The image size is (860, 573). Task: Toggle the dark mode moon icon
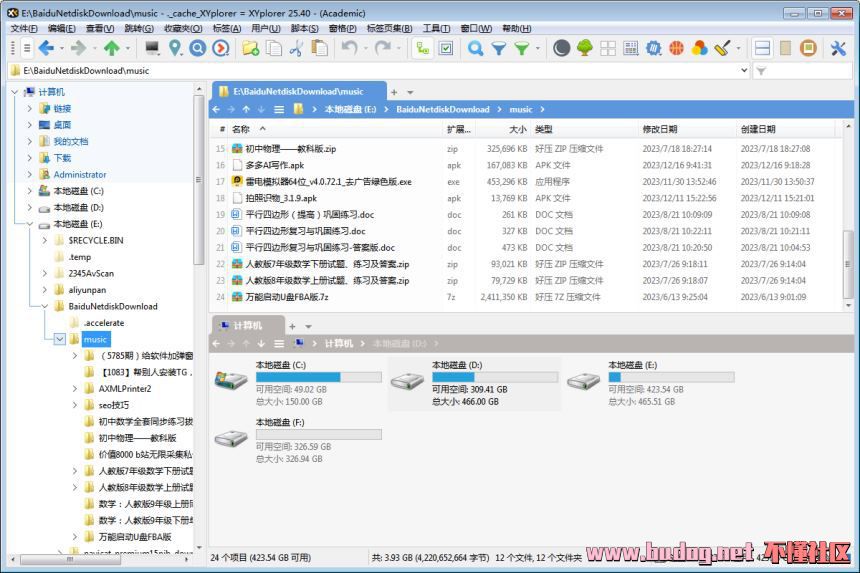(x=561, y=48)
